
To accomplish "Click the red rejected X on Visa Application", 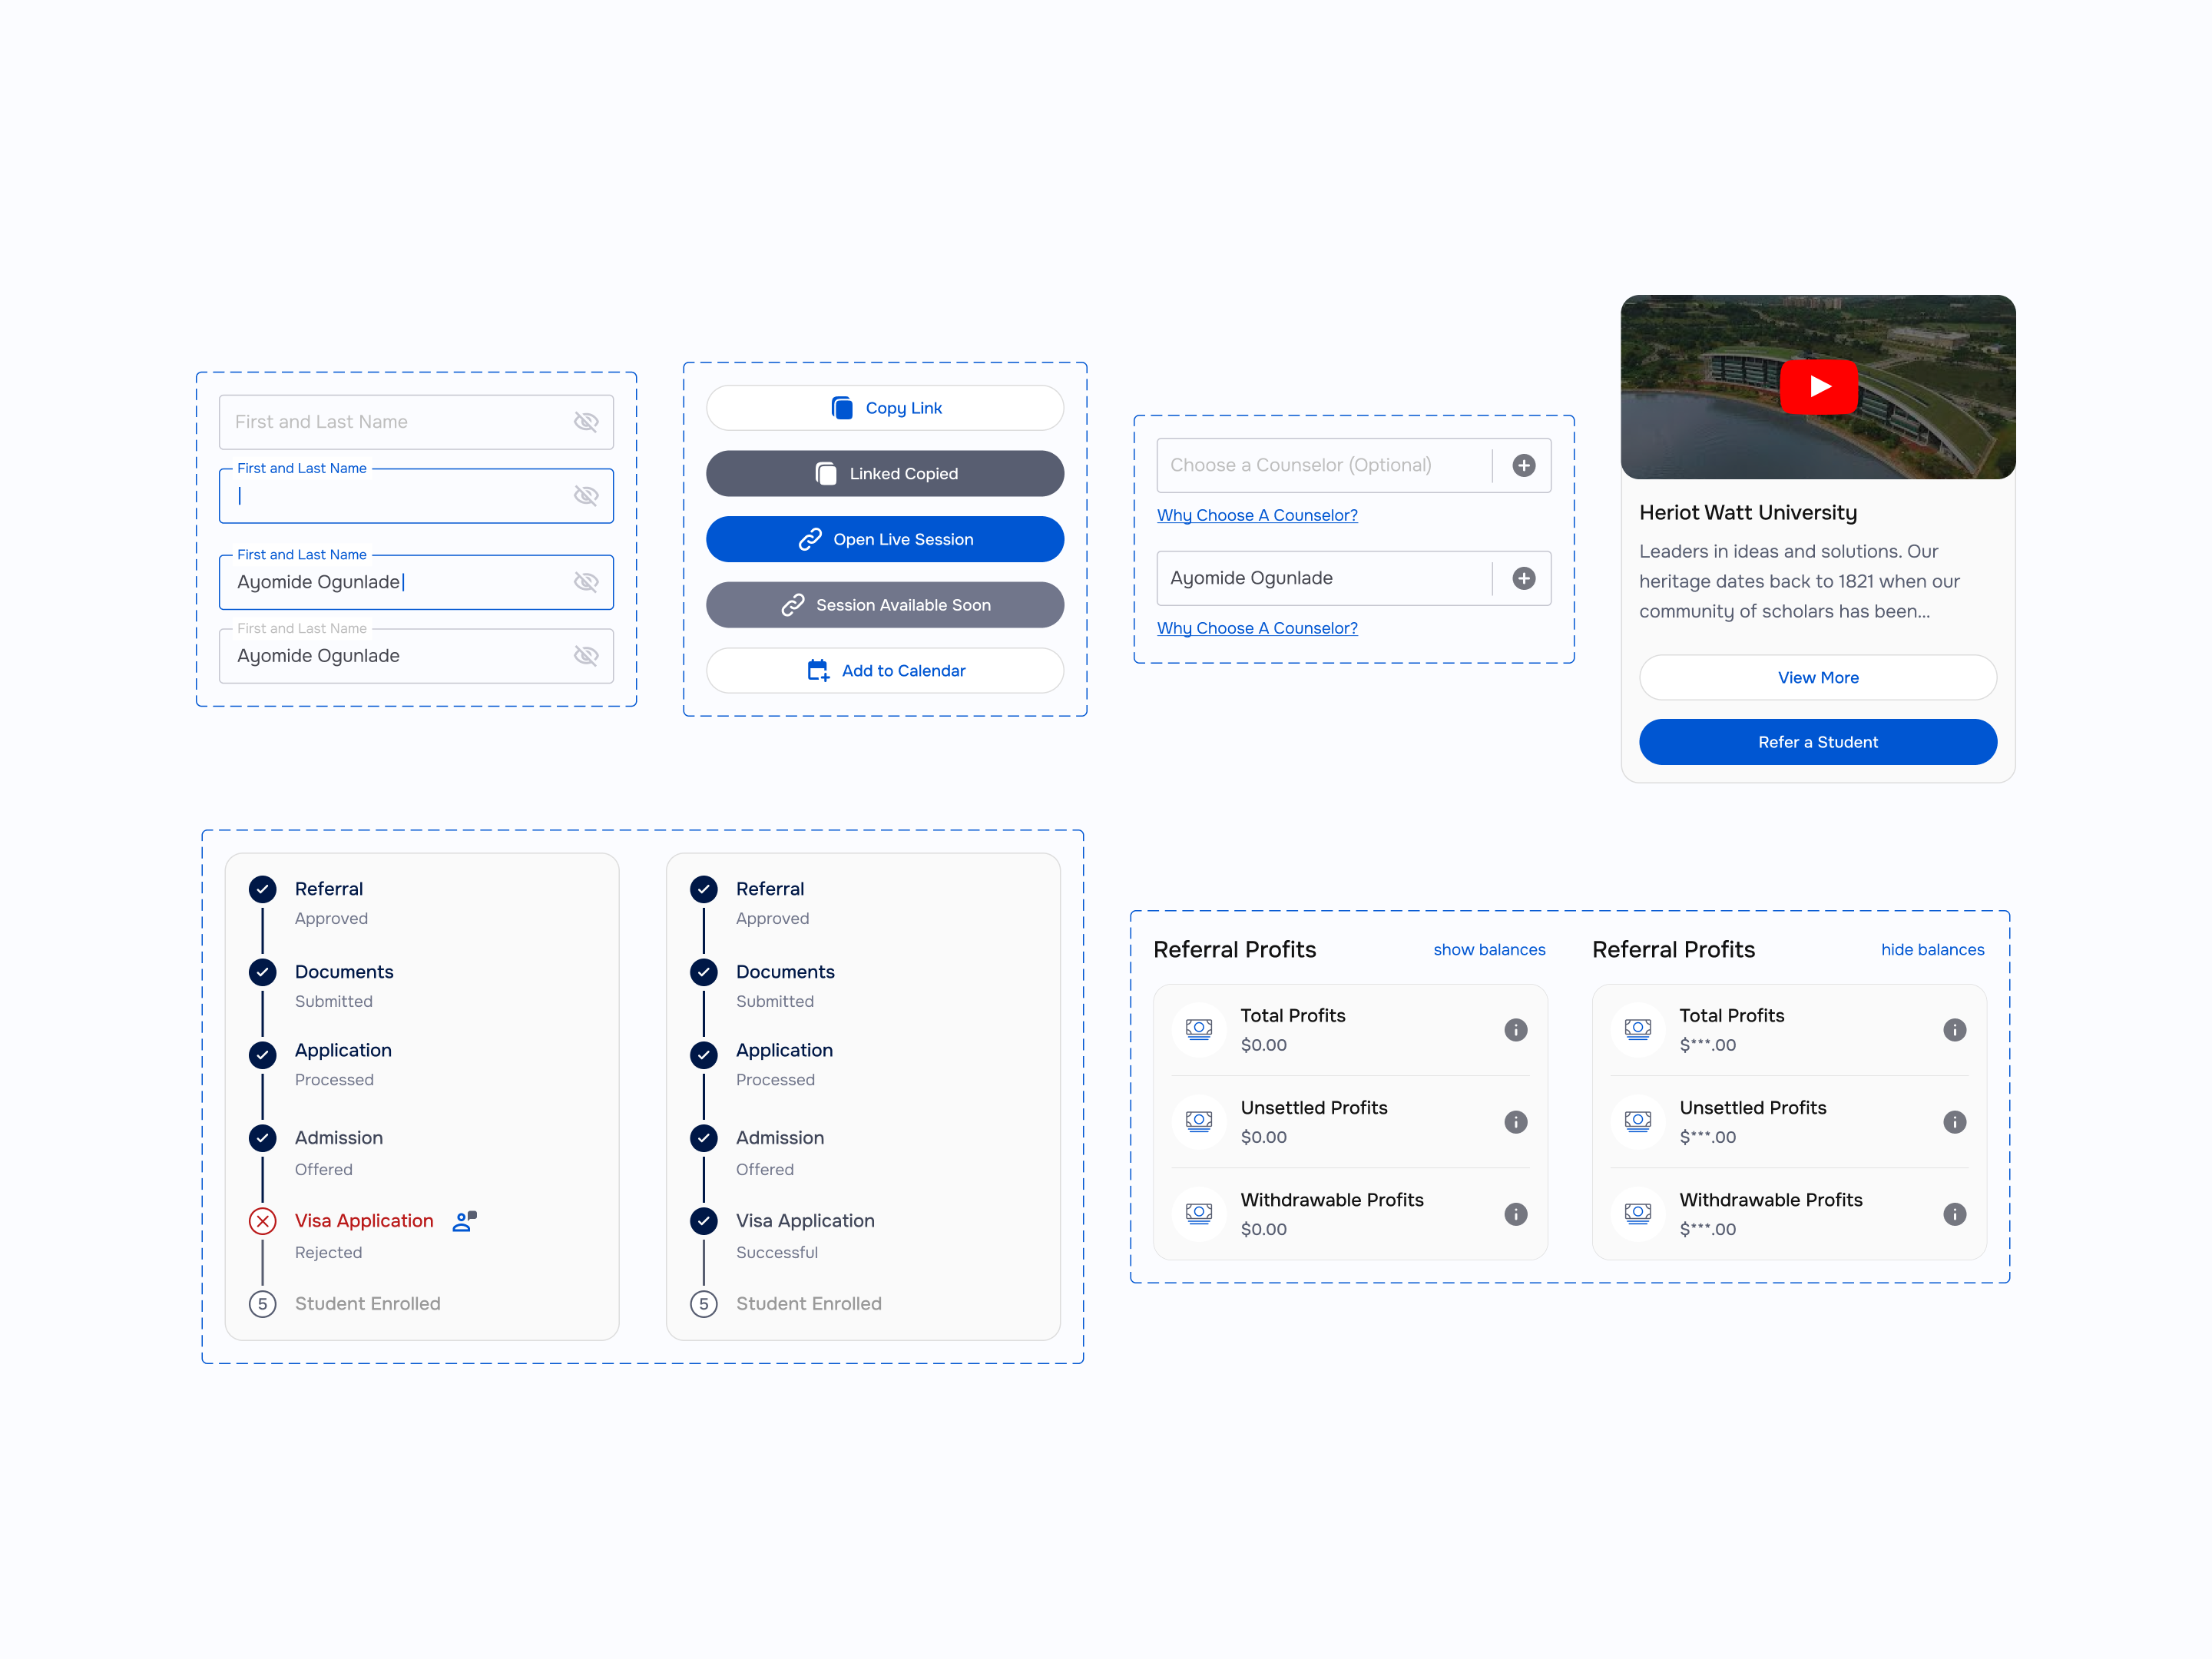I will (x=263, y=1221).
